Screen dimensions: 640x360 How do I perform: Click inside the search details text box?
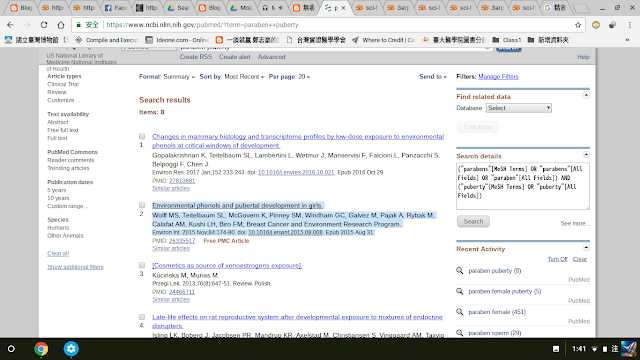(523, 186)
